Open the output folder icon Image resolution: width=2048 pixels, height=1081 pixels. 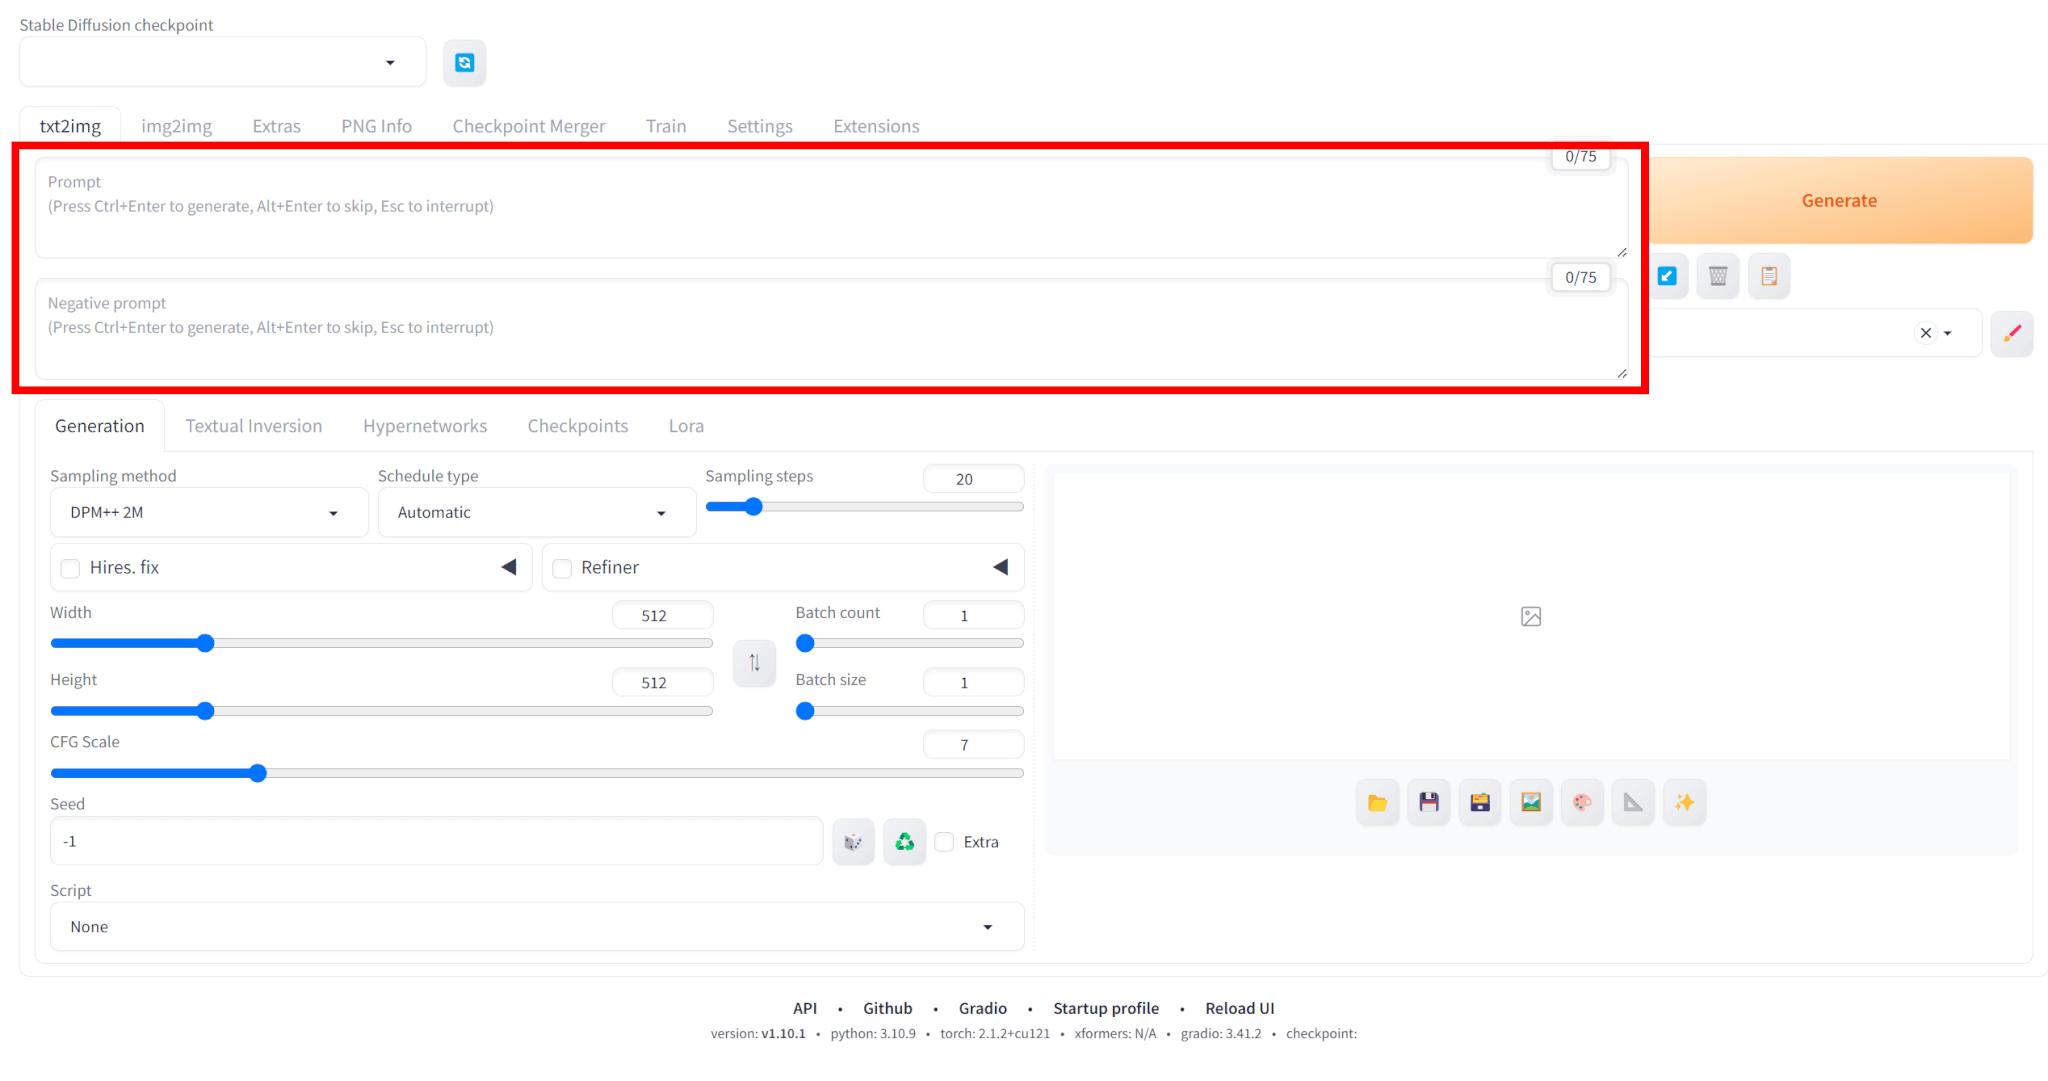1377,802
